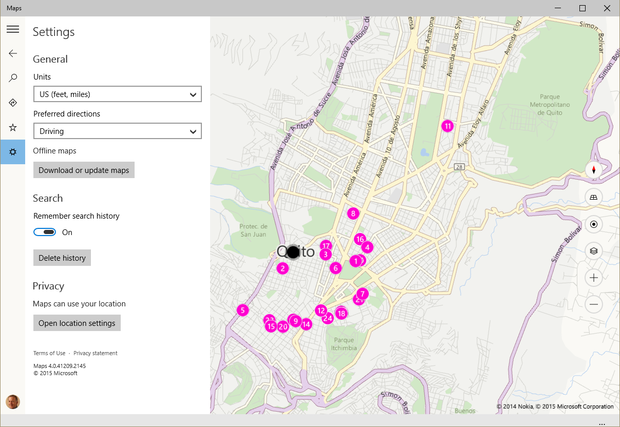
Task: Show favorites using the star icon
Action: [13, 127]
